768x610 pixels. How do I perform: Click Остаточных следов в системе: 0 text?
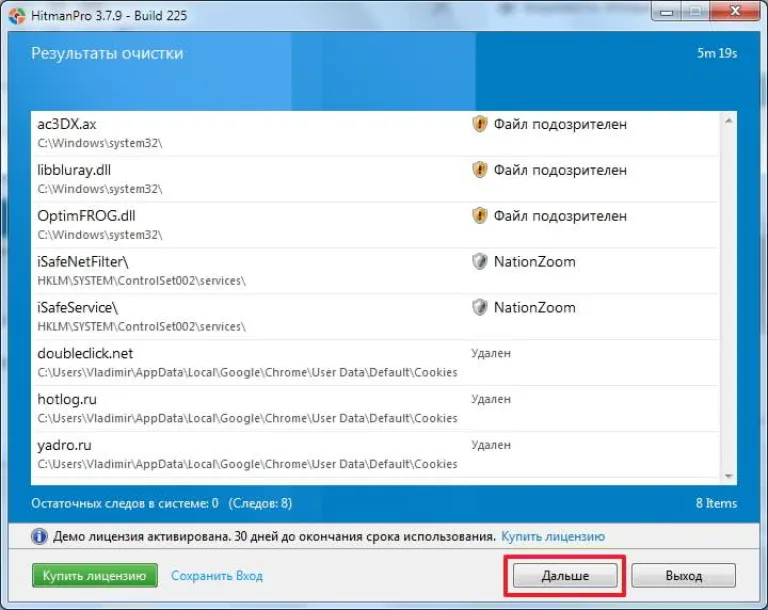[125, 503]
